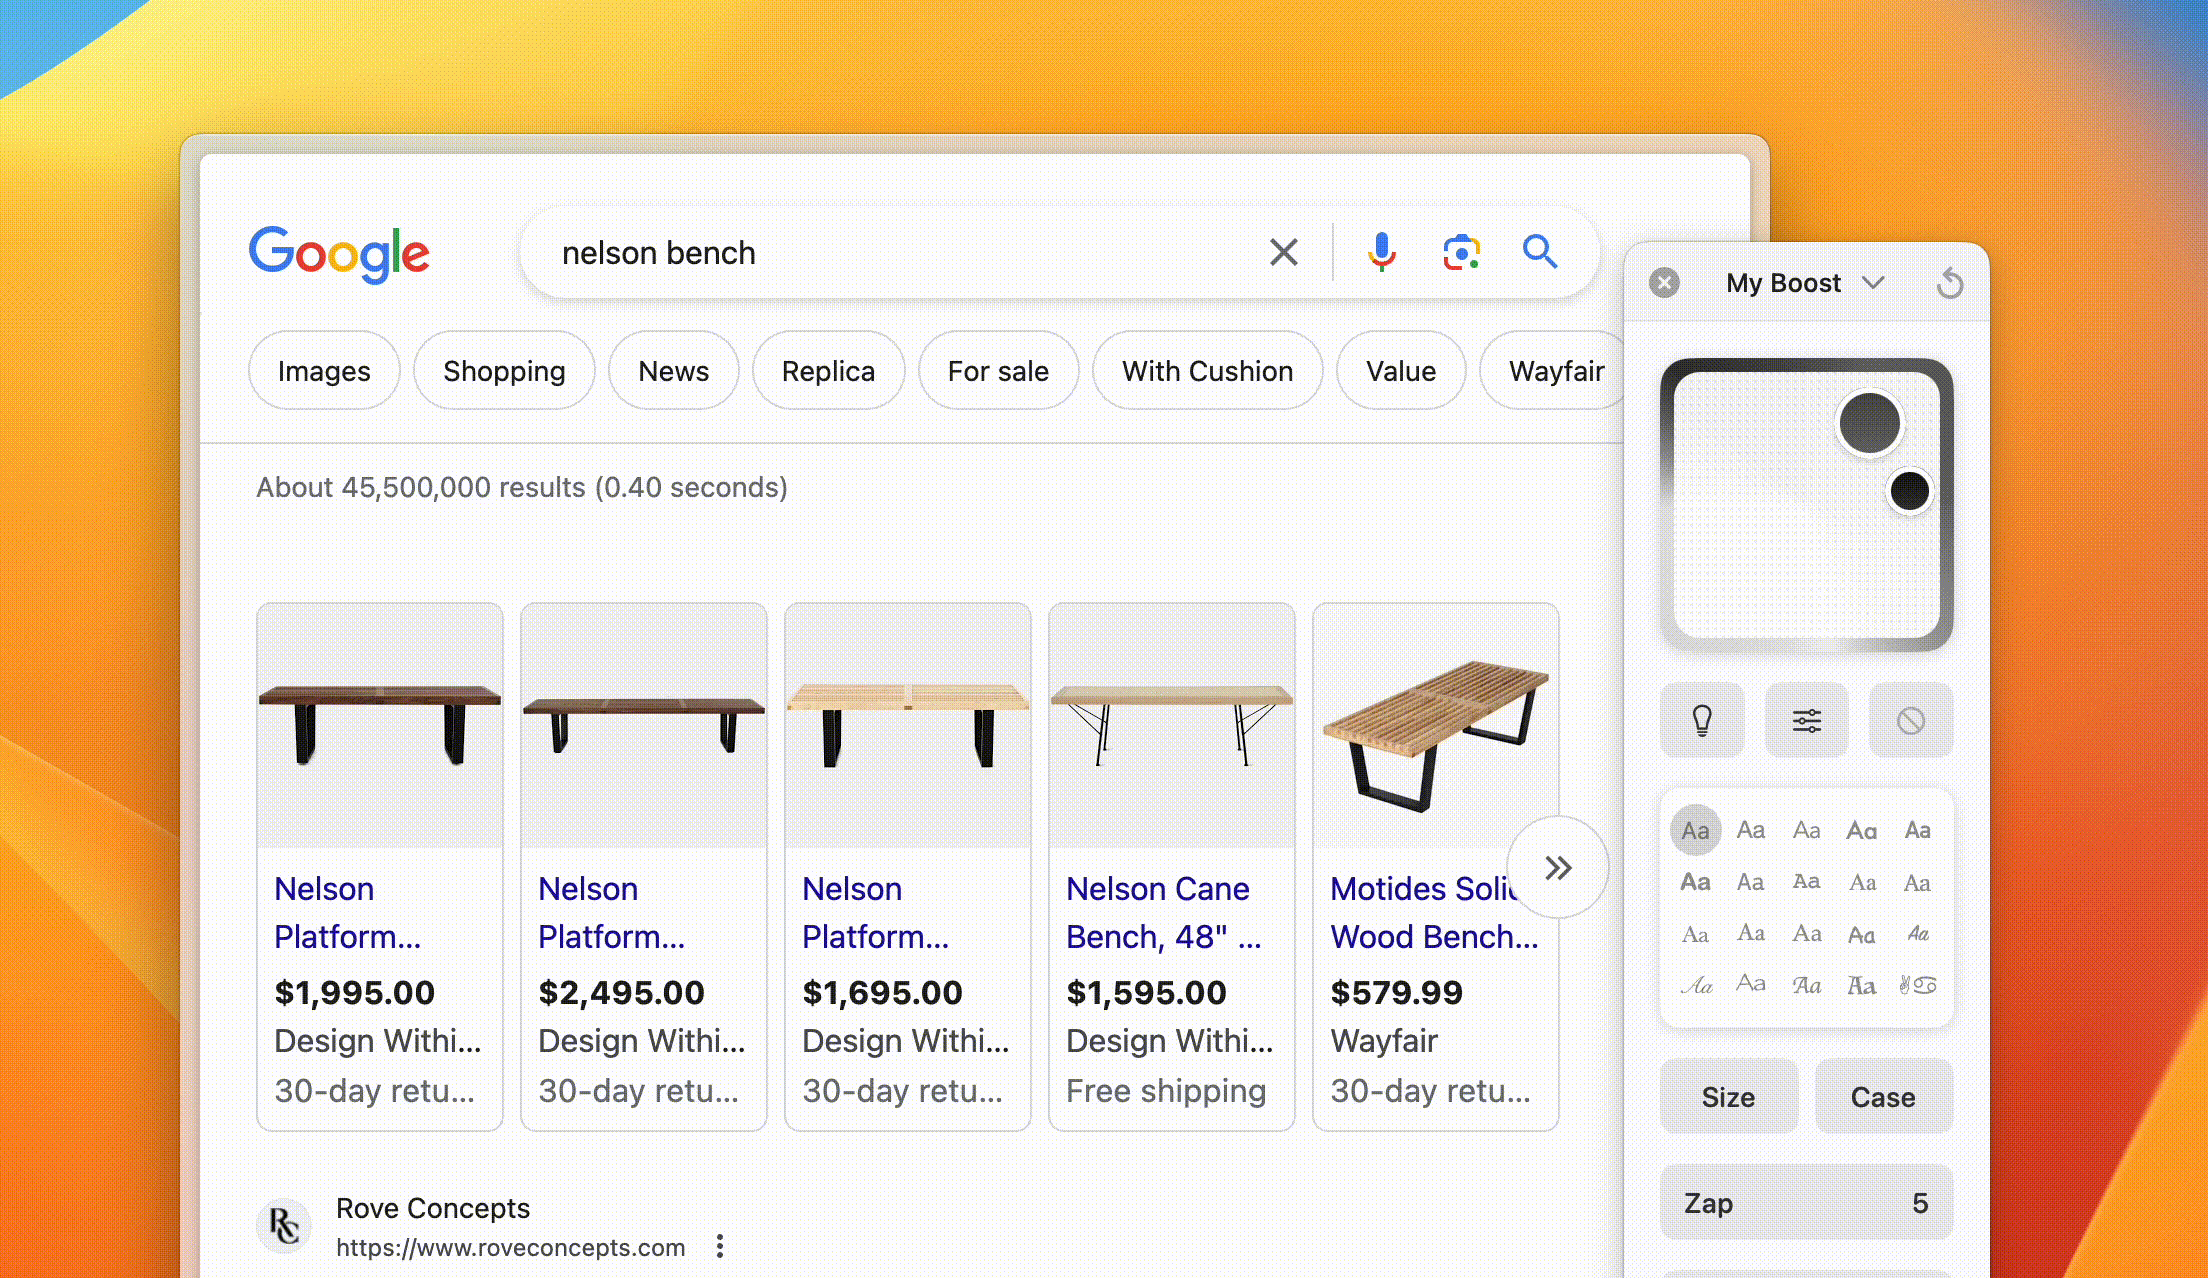
Task: Click the Rove Concepts result title
Action: (x=433, y=1208)
